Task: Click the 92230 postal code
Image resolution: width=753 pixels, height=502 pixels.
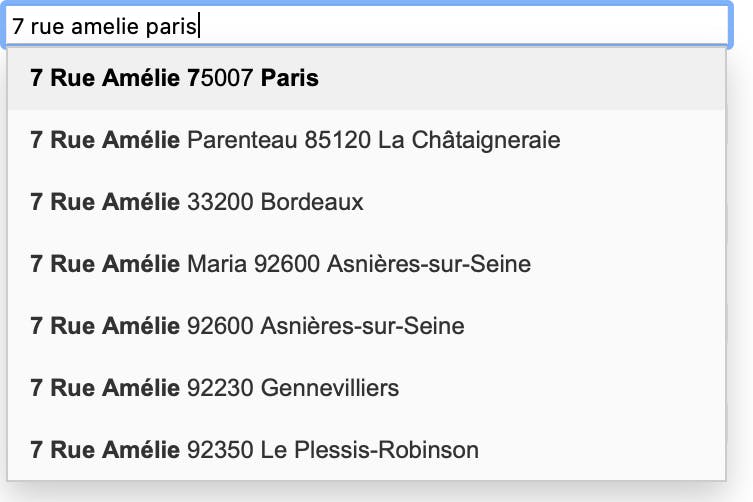Action: [x=220, y=388]
